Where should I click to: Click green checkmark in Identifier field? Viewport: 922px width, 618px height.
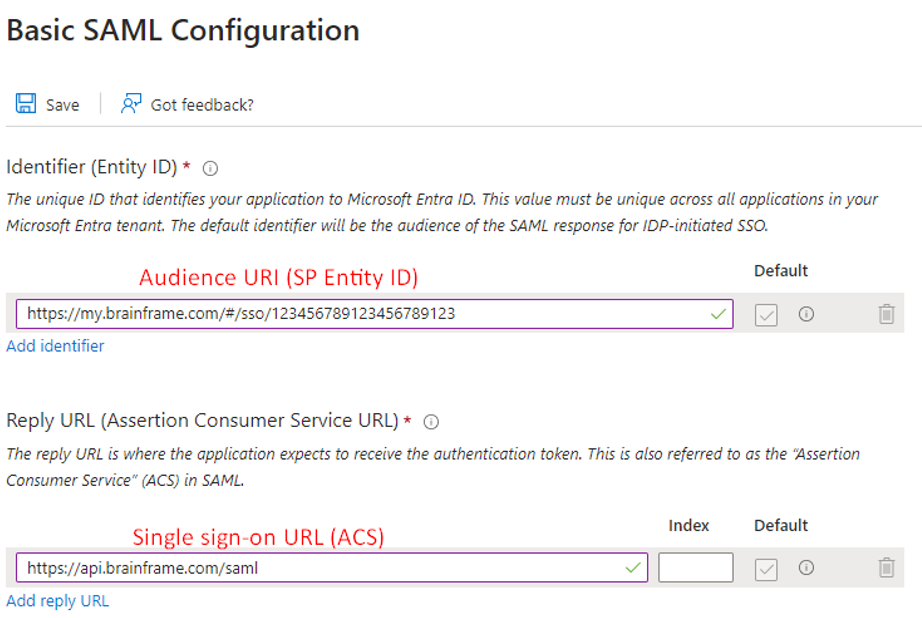point(718,314)
